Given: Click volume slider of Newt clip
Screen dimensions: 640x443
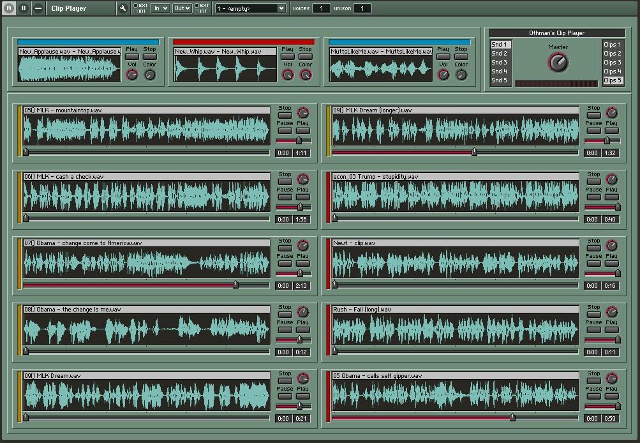Looking at the screenshot, I should [x=602, y=273].
